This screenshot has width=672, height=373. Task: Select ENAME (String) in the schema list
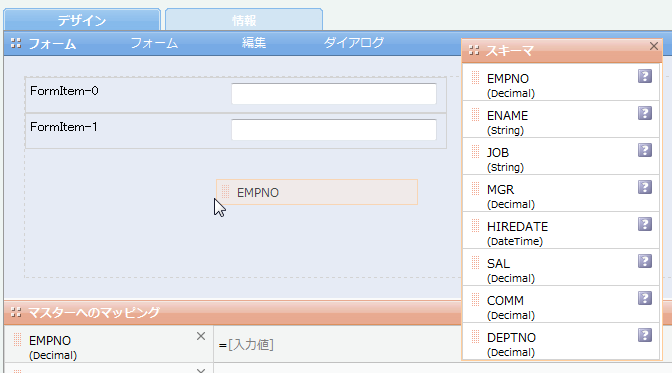point(561,119)
